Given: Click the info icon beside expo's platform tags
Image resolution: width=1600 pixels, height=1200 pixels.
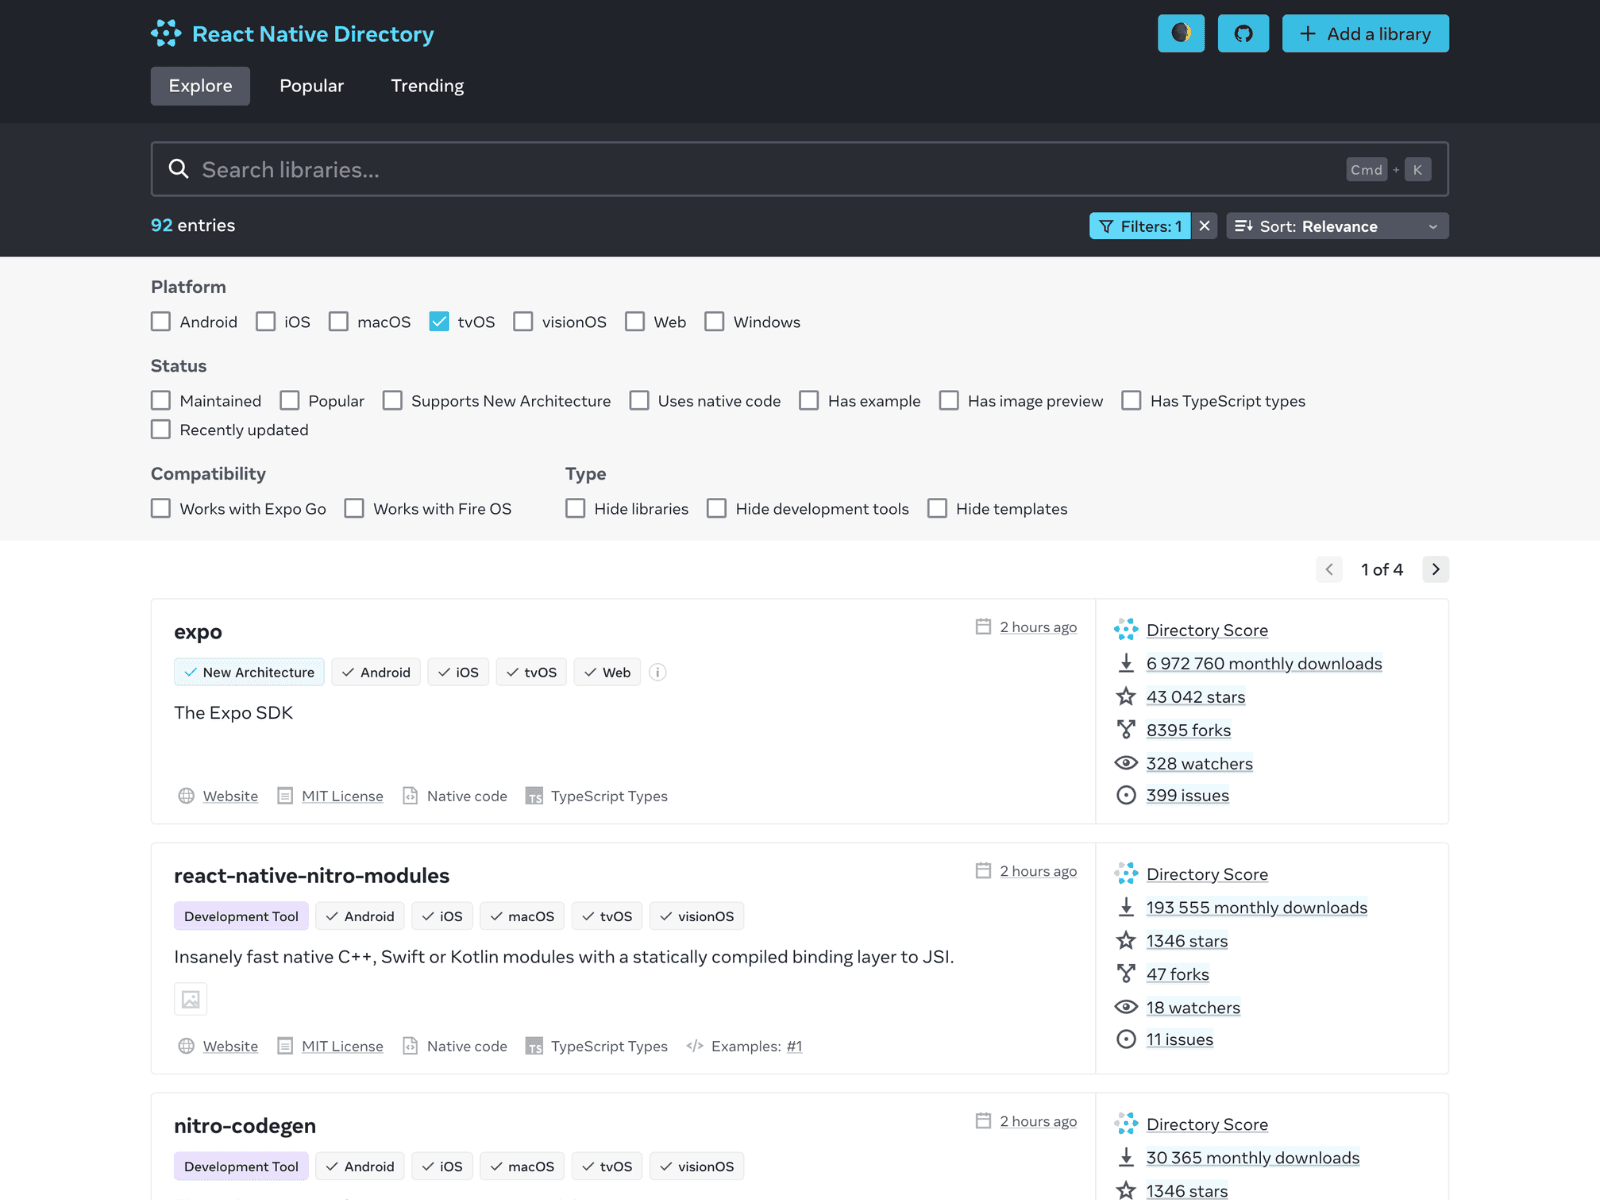Looking at the screenshot, I should (x=657, y=672).
